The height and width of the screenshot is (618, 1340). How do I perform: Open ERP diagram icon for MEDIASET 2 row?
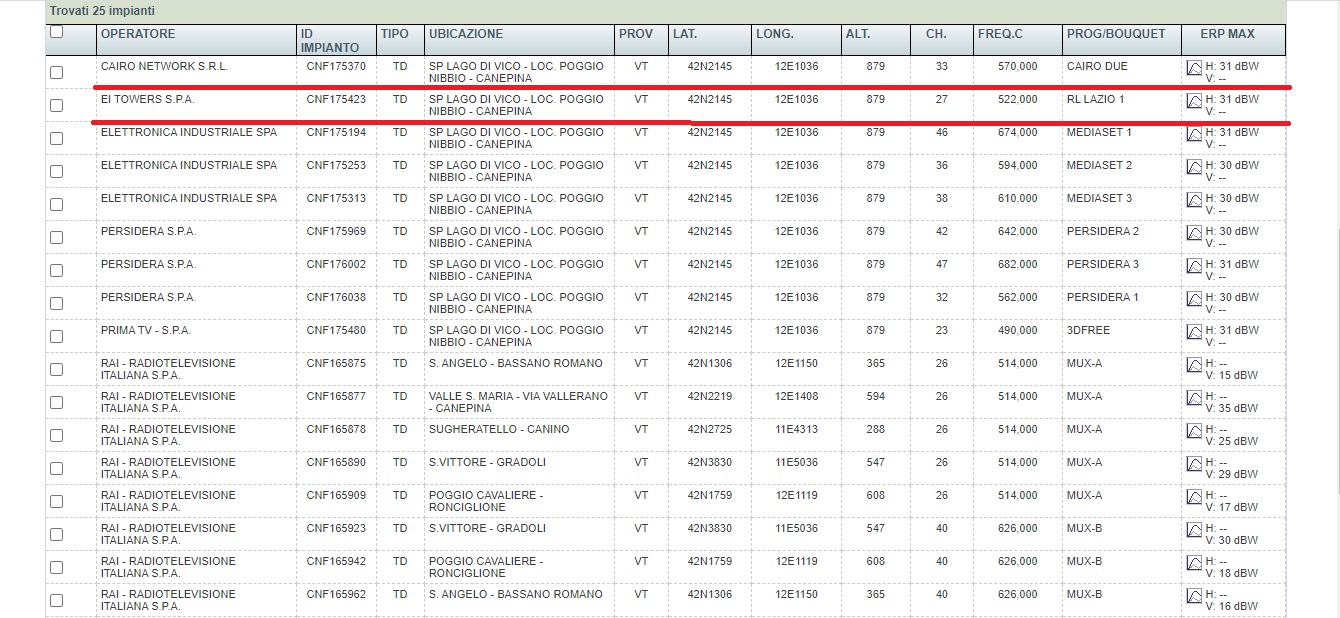1194,167
